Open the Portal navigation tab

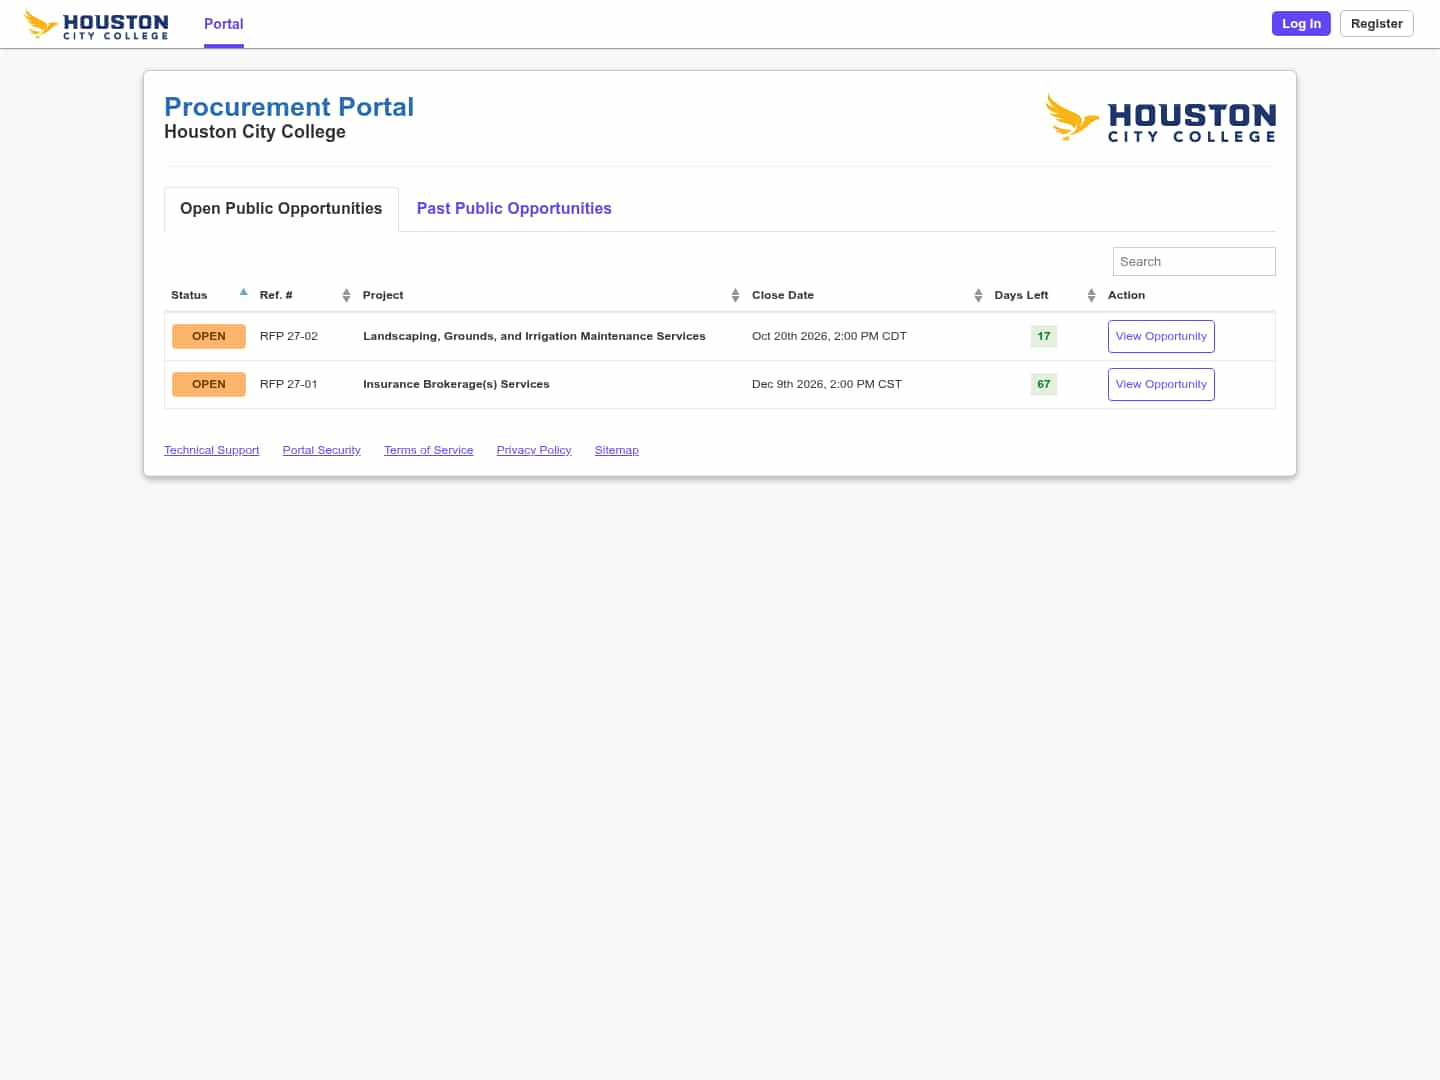tap(223, 24)
